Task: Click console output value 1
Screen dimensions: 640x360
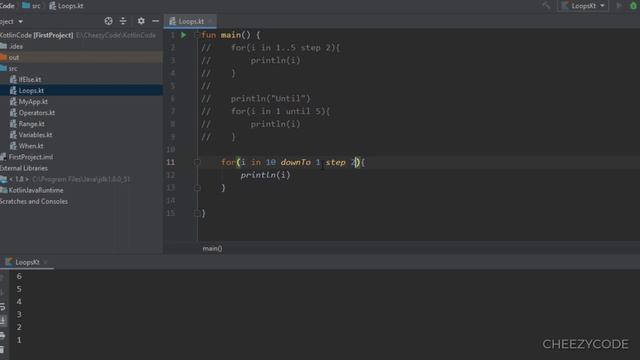Action: [19, 340]
